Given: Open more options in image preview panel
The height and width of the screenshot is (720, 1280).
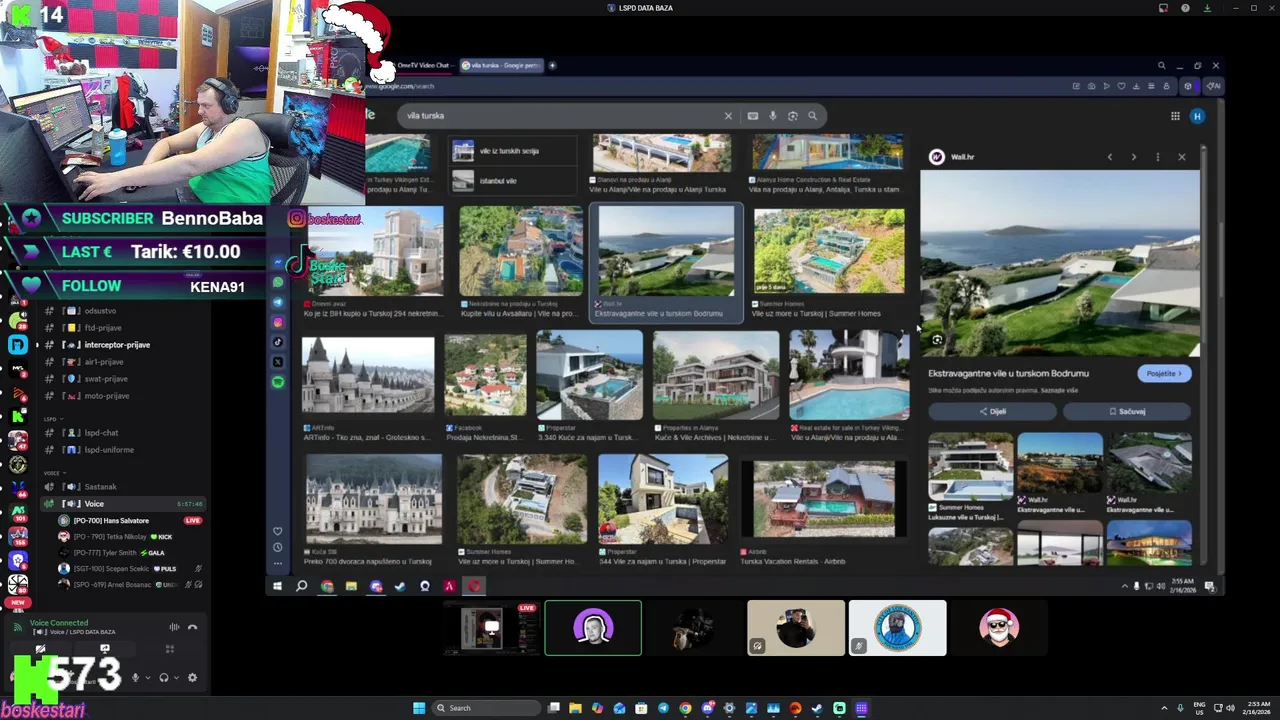Looking at the screenshot, I should [x=1157, y=157].
